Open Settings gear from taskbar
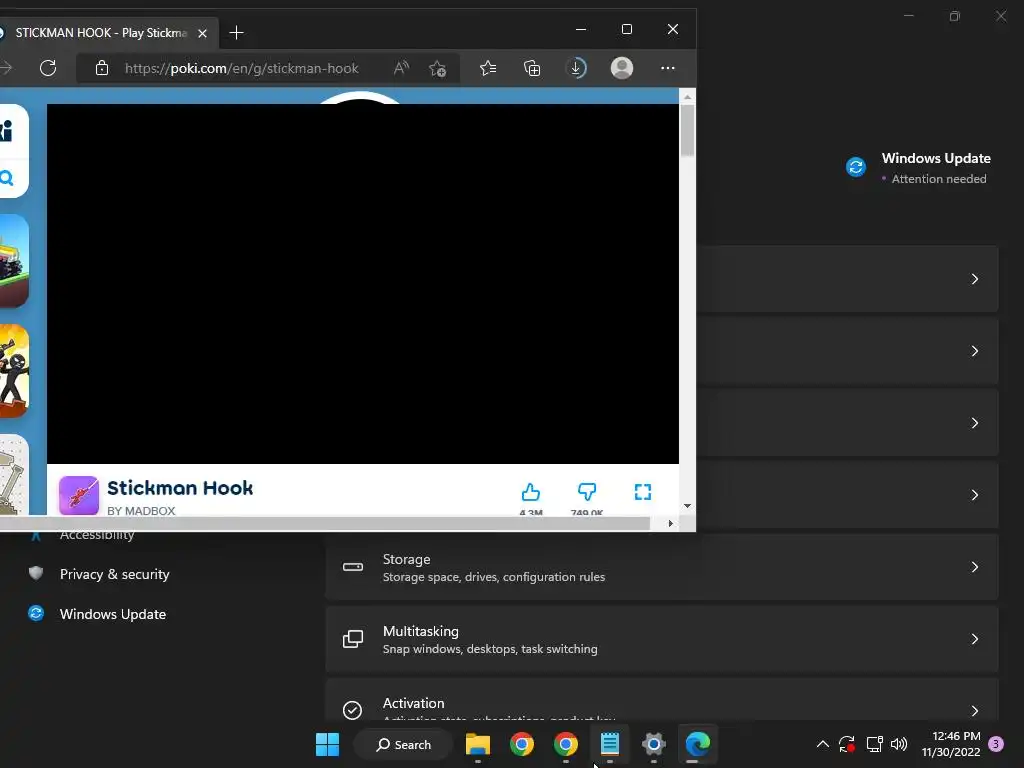The image size is (1024, 768). [x=654, y=744]
